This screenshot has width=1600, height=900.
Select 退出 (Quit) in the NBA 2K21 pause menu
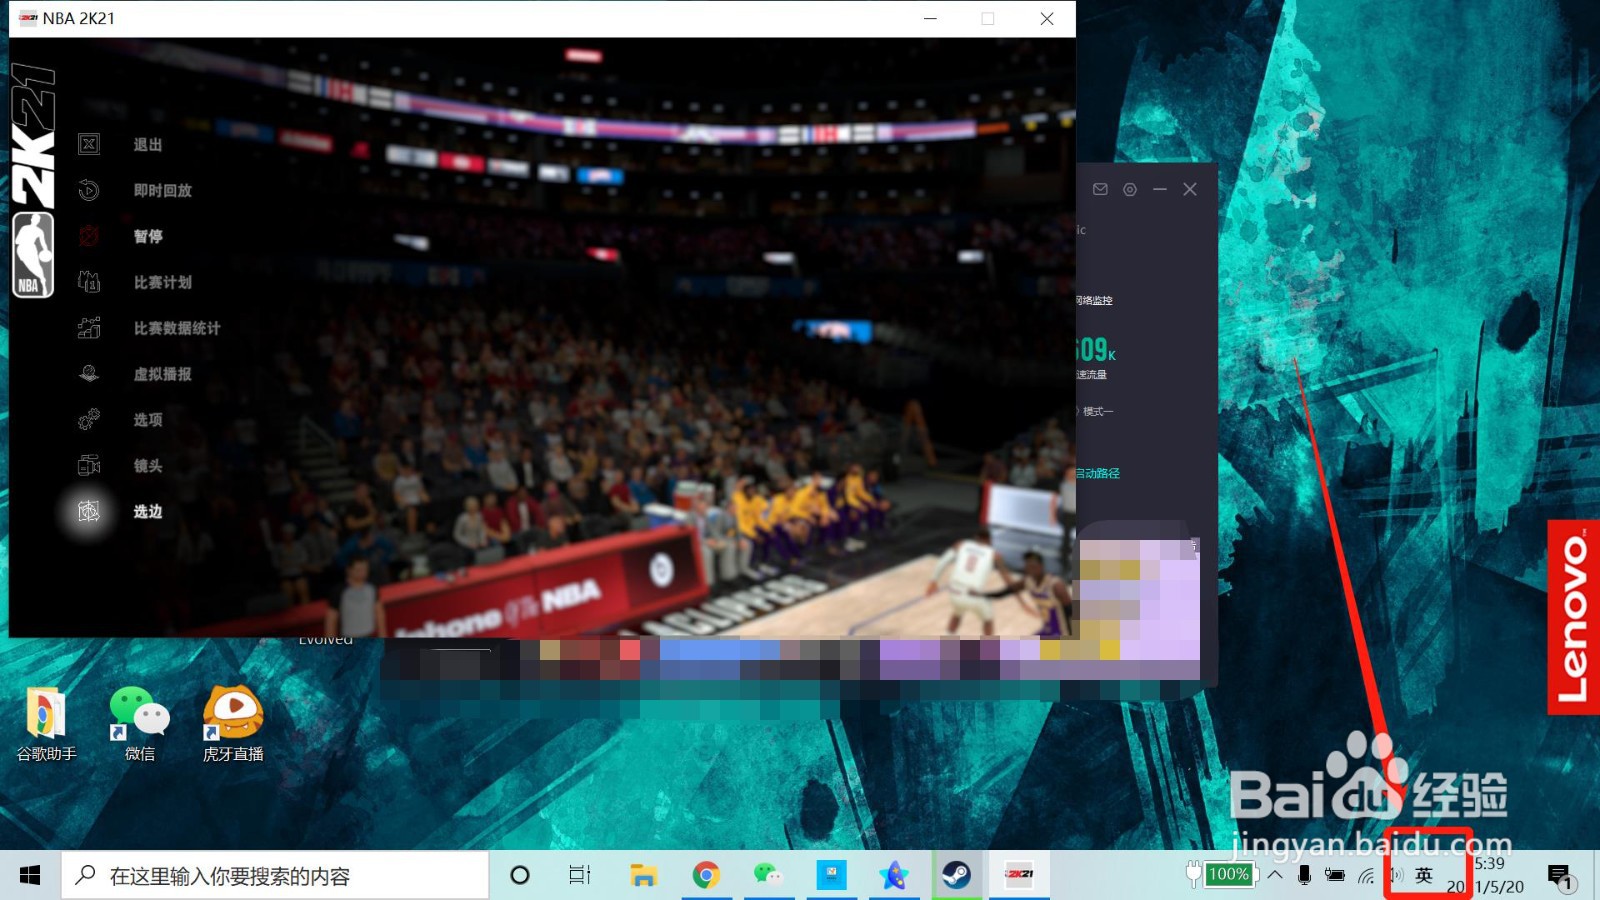[x=148, y=145]
